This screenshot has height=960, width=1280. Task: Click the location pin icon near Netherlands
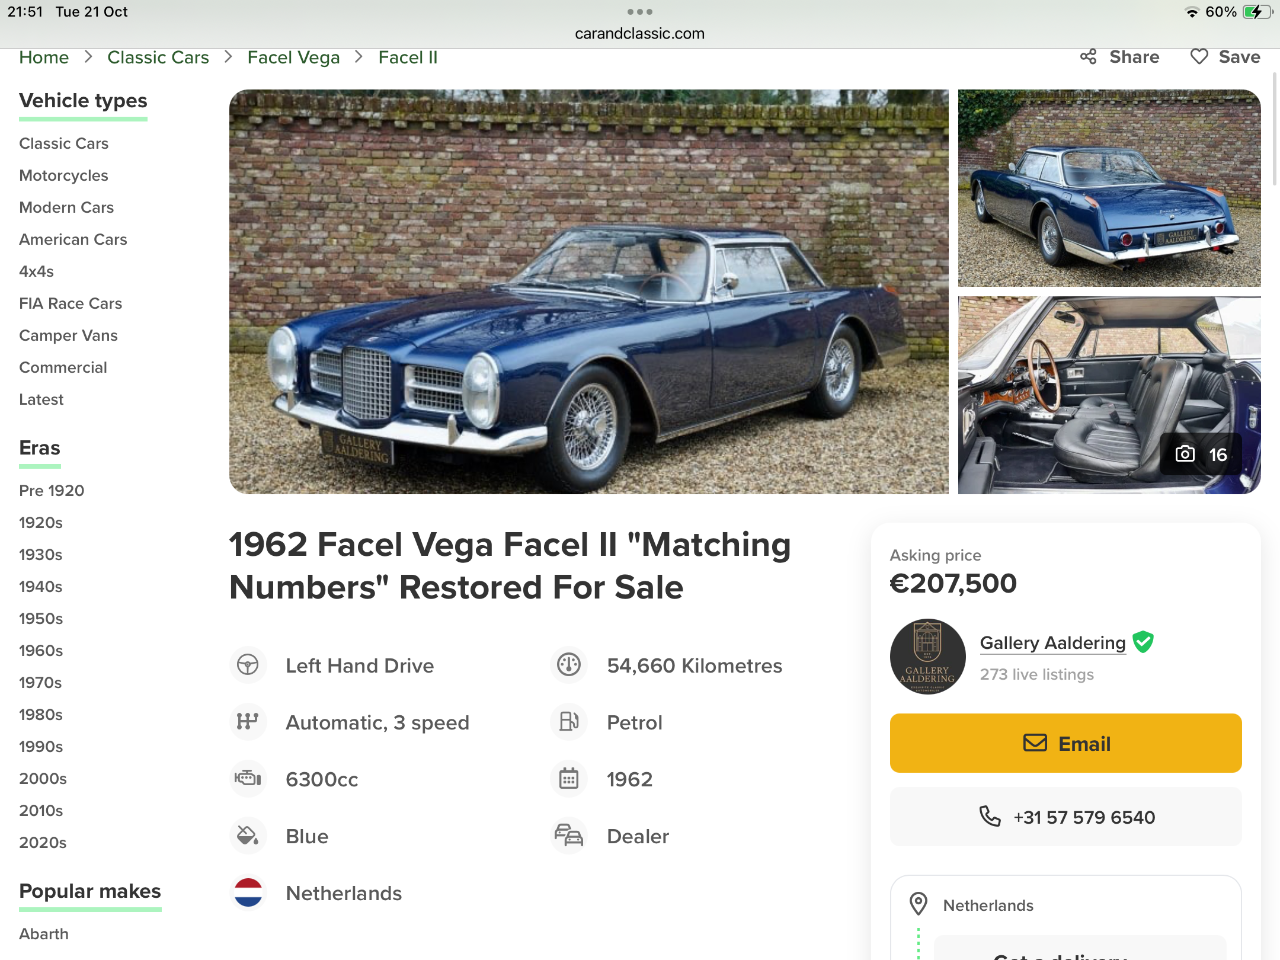918,904
